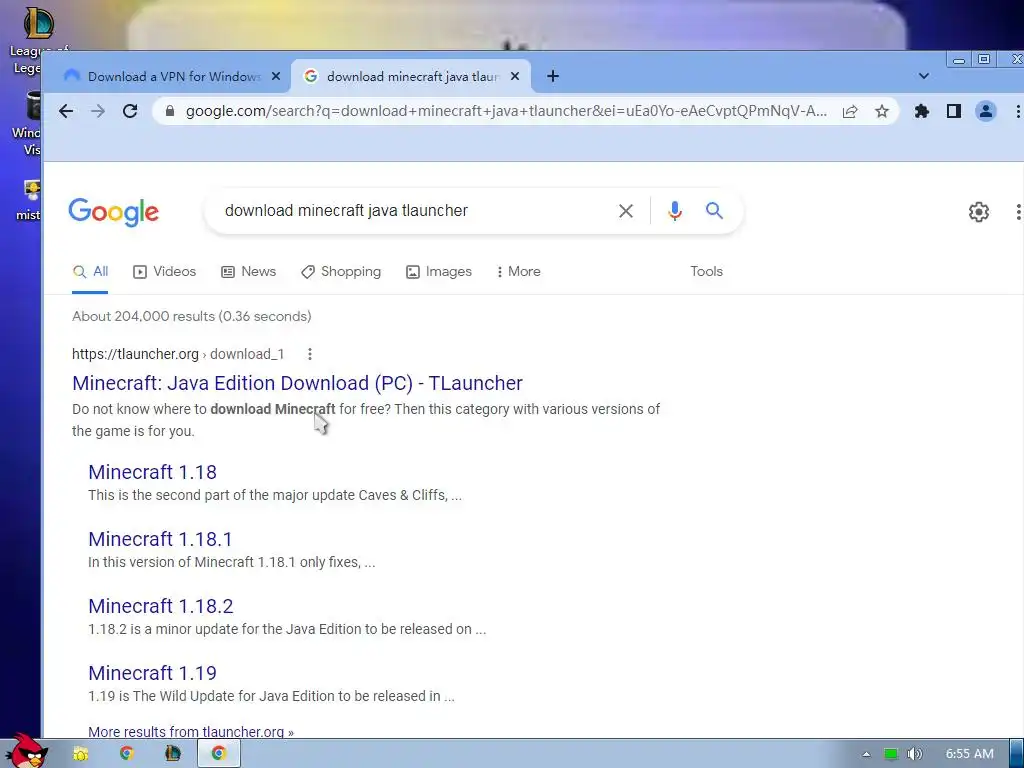Click the 'About 204,000 results' text

tap(191, 317)
